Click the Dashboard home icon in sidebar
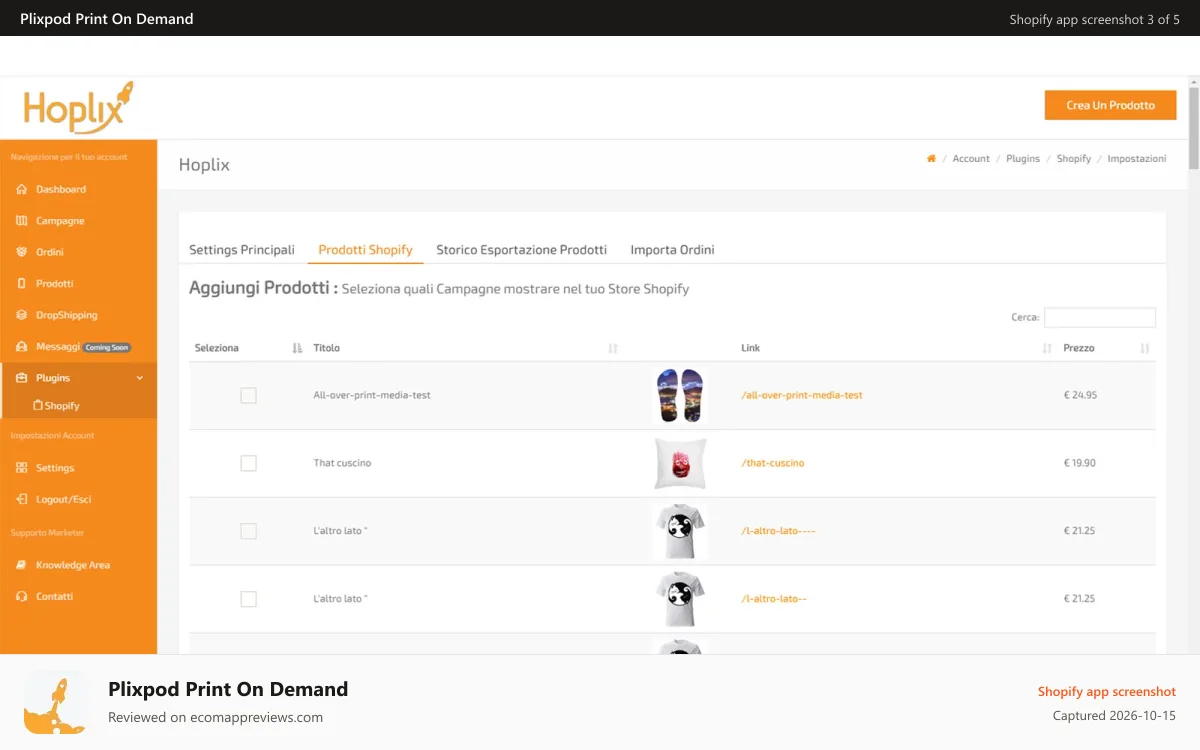Screen dimensions: 1200x750 [22, 189]
